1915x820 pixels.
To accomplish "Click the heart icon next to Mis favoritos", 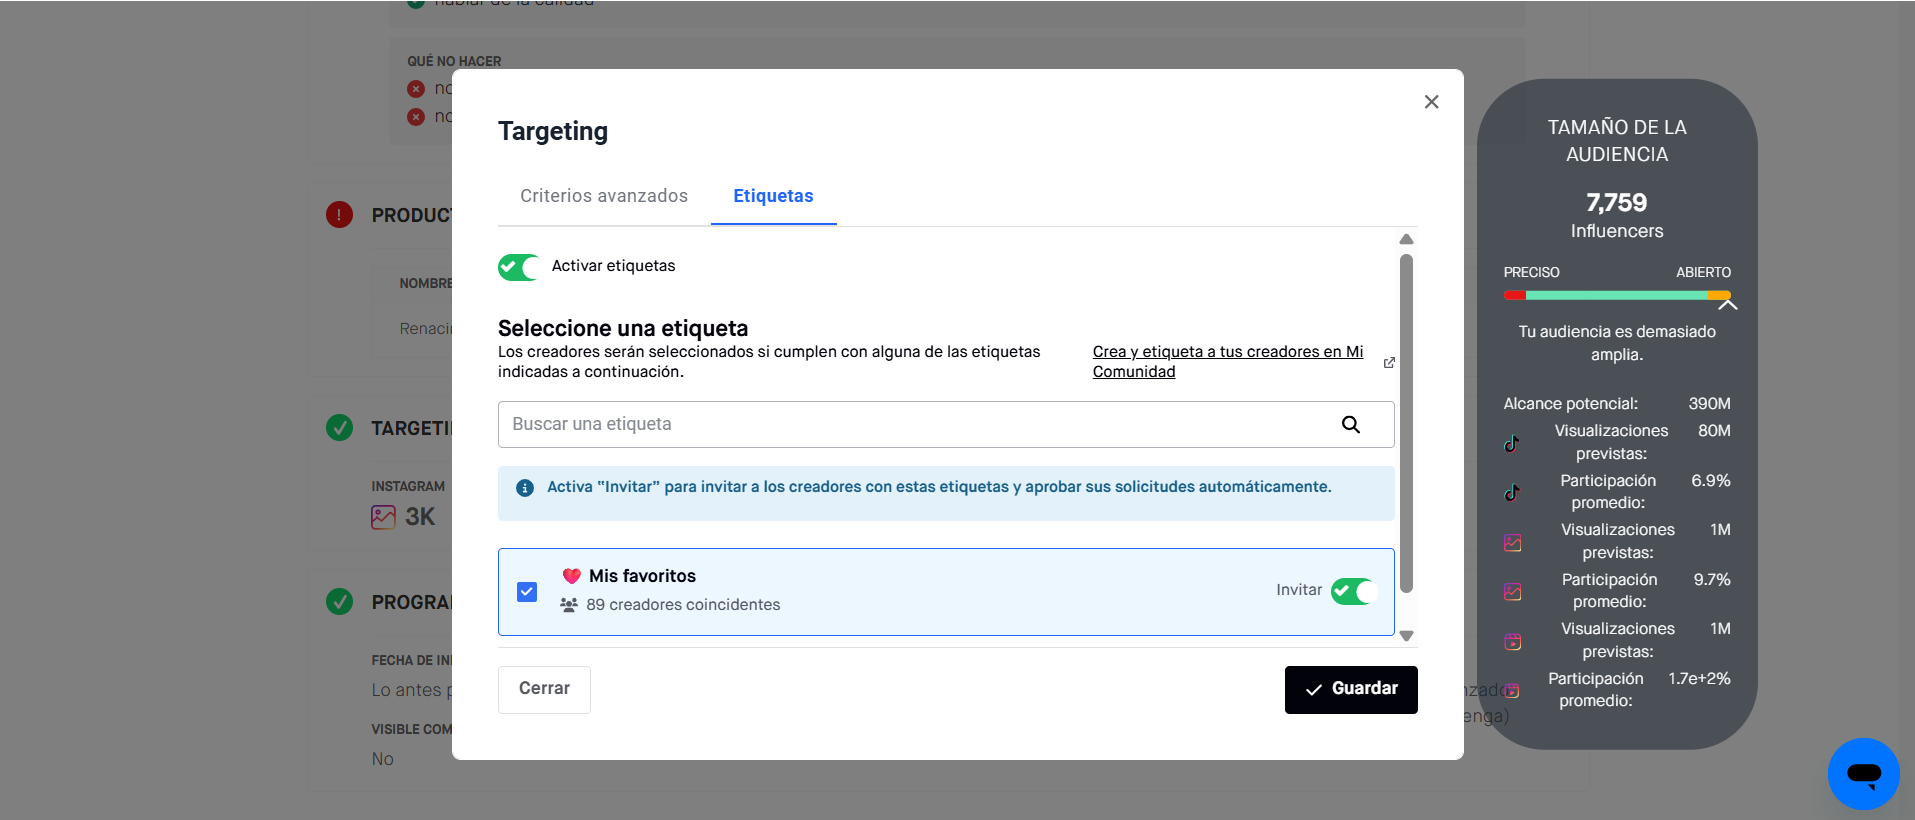I will coord(572,576).
